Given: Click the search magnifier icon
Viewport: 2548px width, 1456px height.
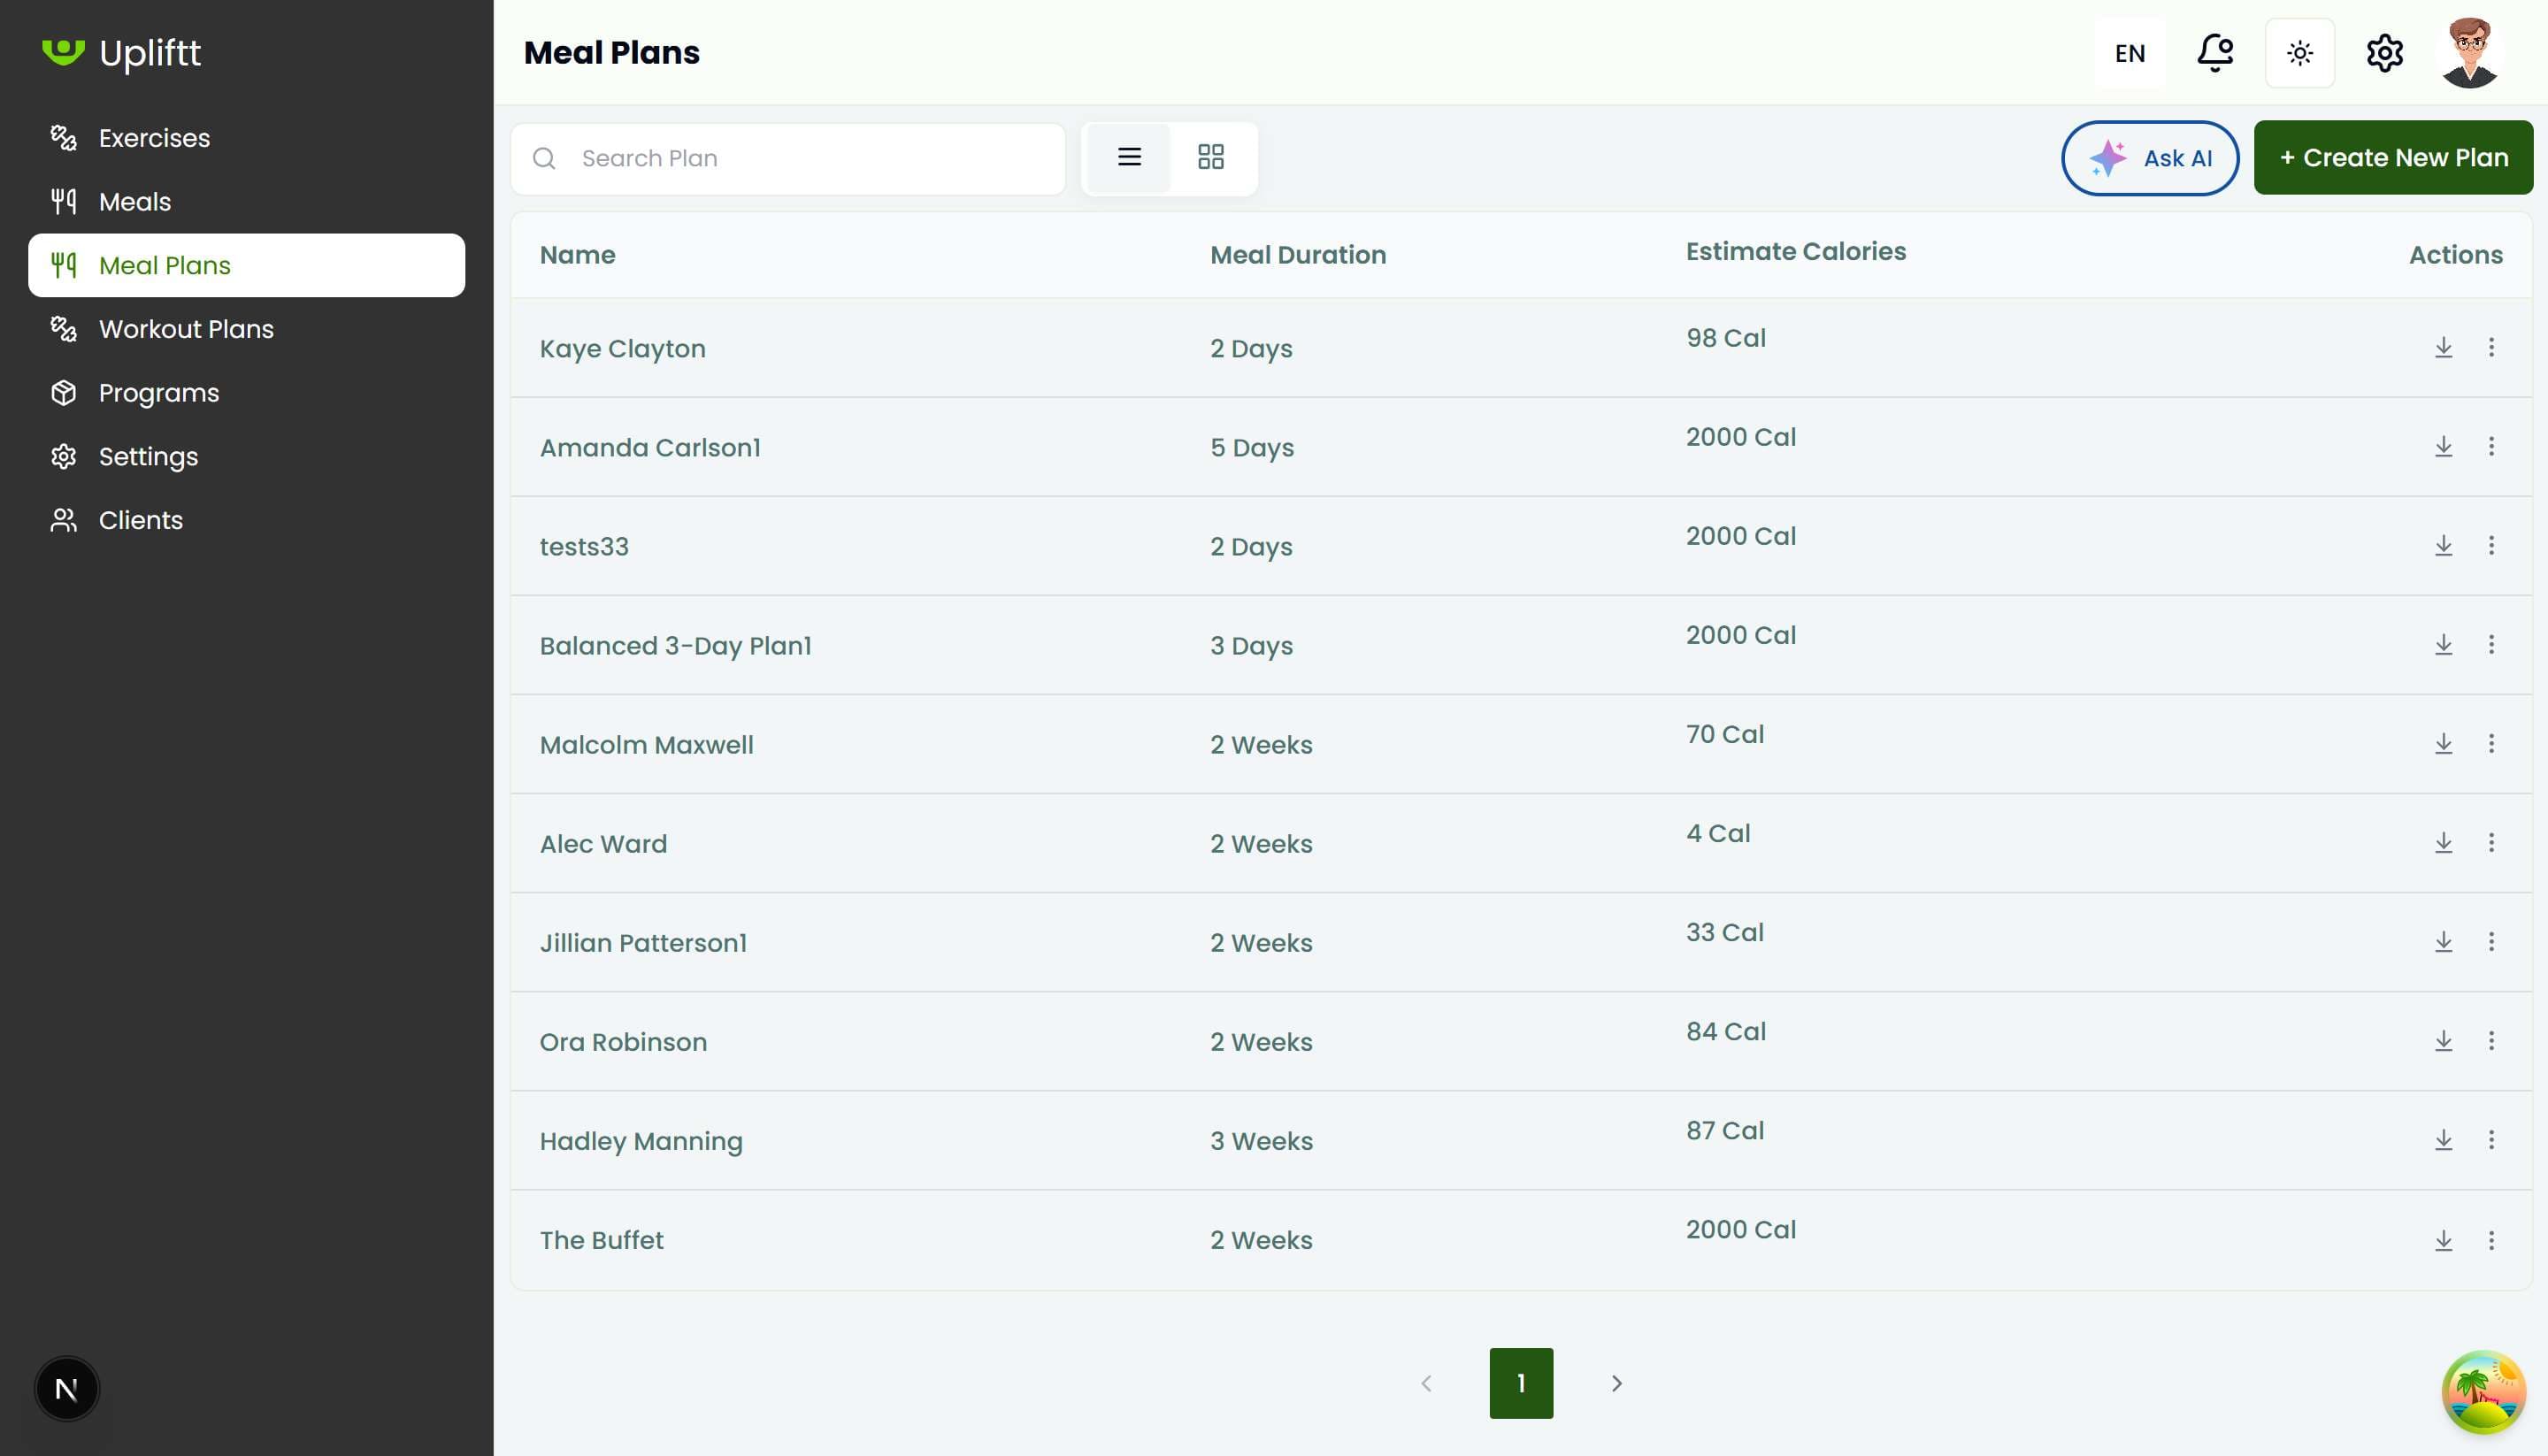Looking at the screenshot, I should (545, 158).
